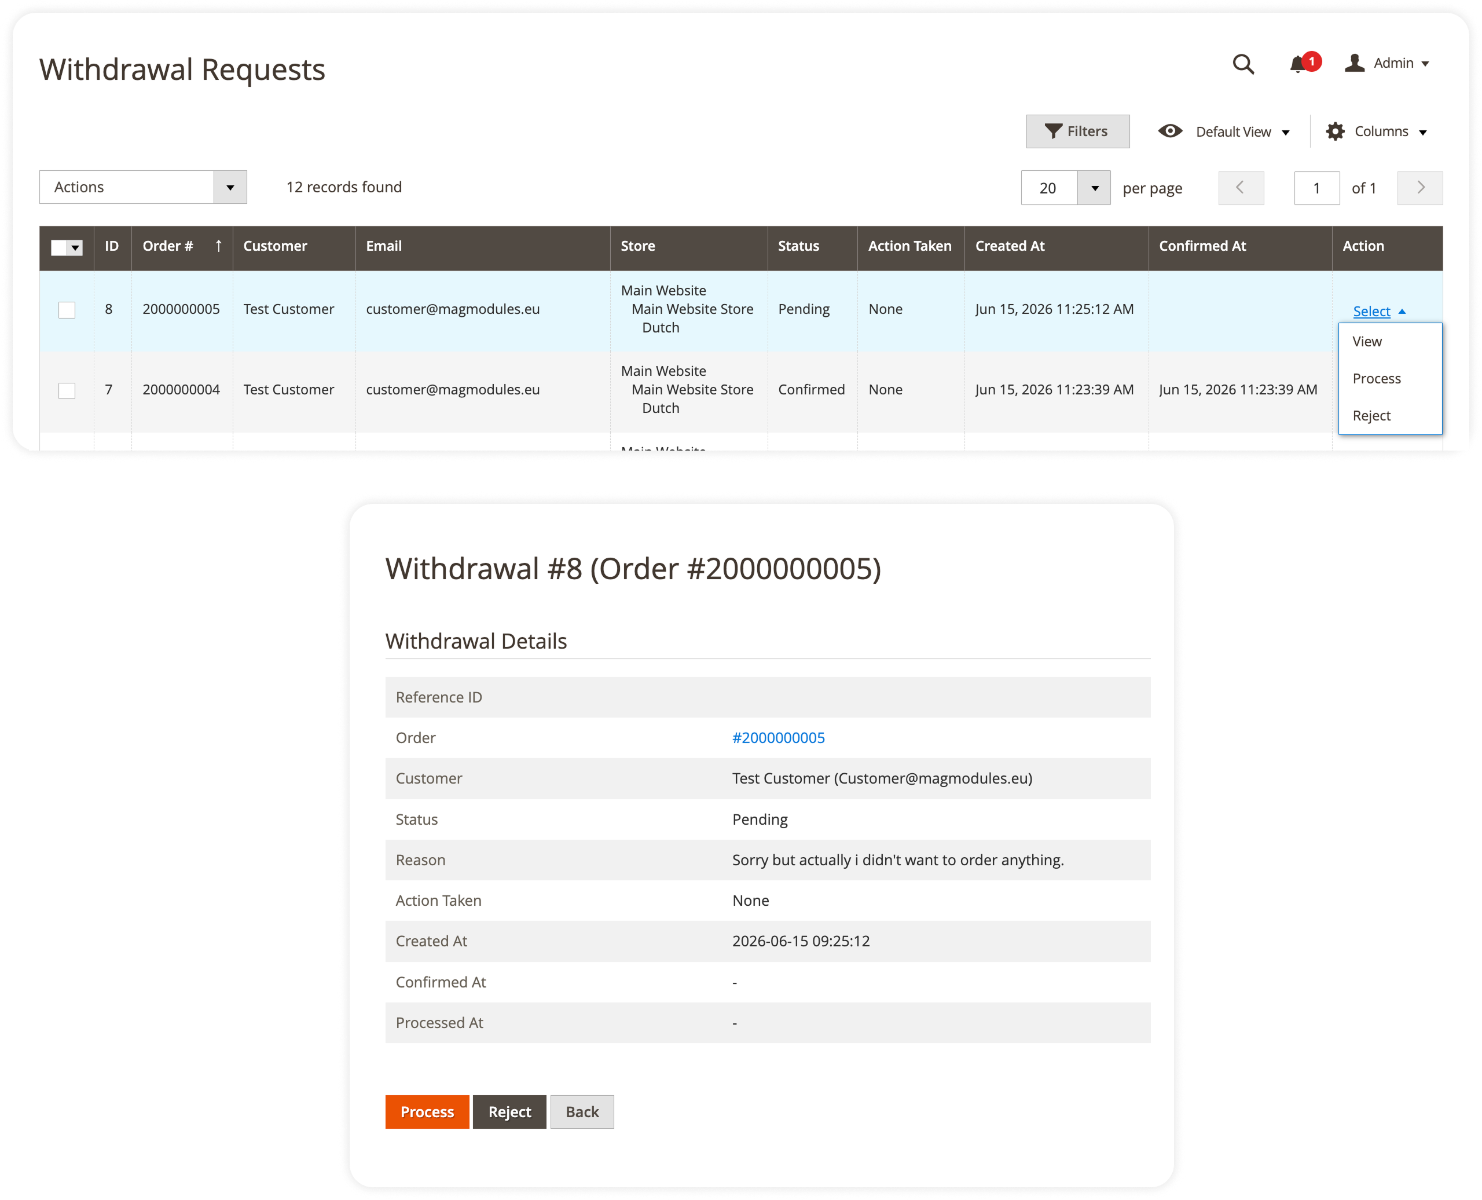The height and width of the screenshot is (1200, 1482).
Task: Click the Back button
Action: click(x=582, y=1112)
